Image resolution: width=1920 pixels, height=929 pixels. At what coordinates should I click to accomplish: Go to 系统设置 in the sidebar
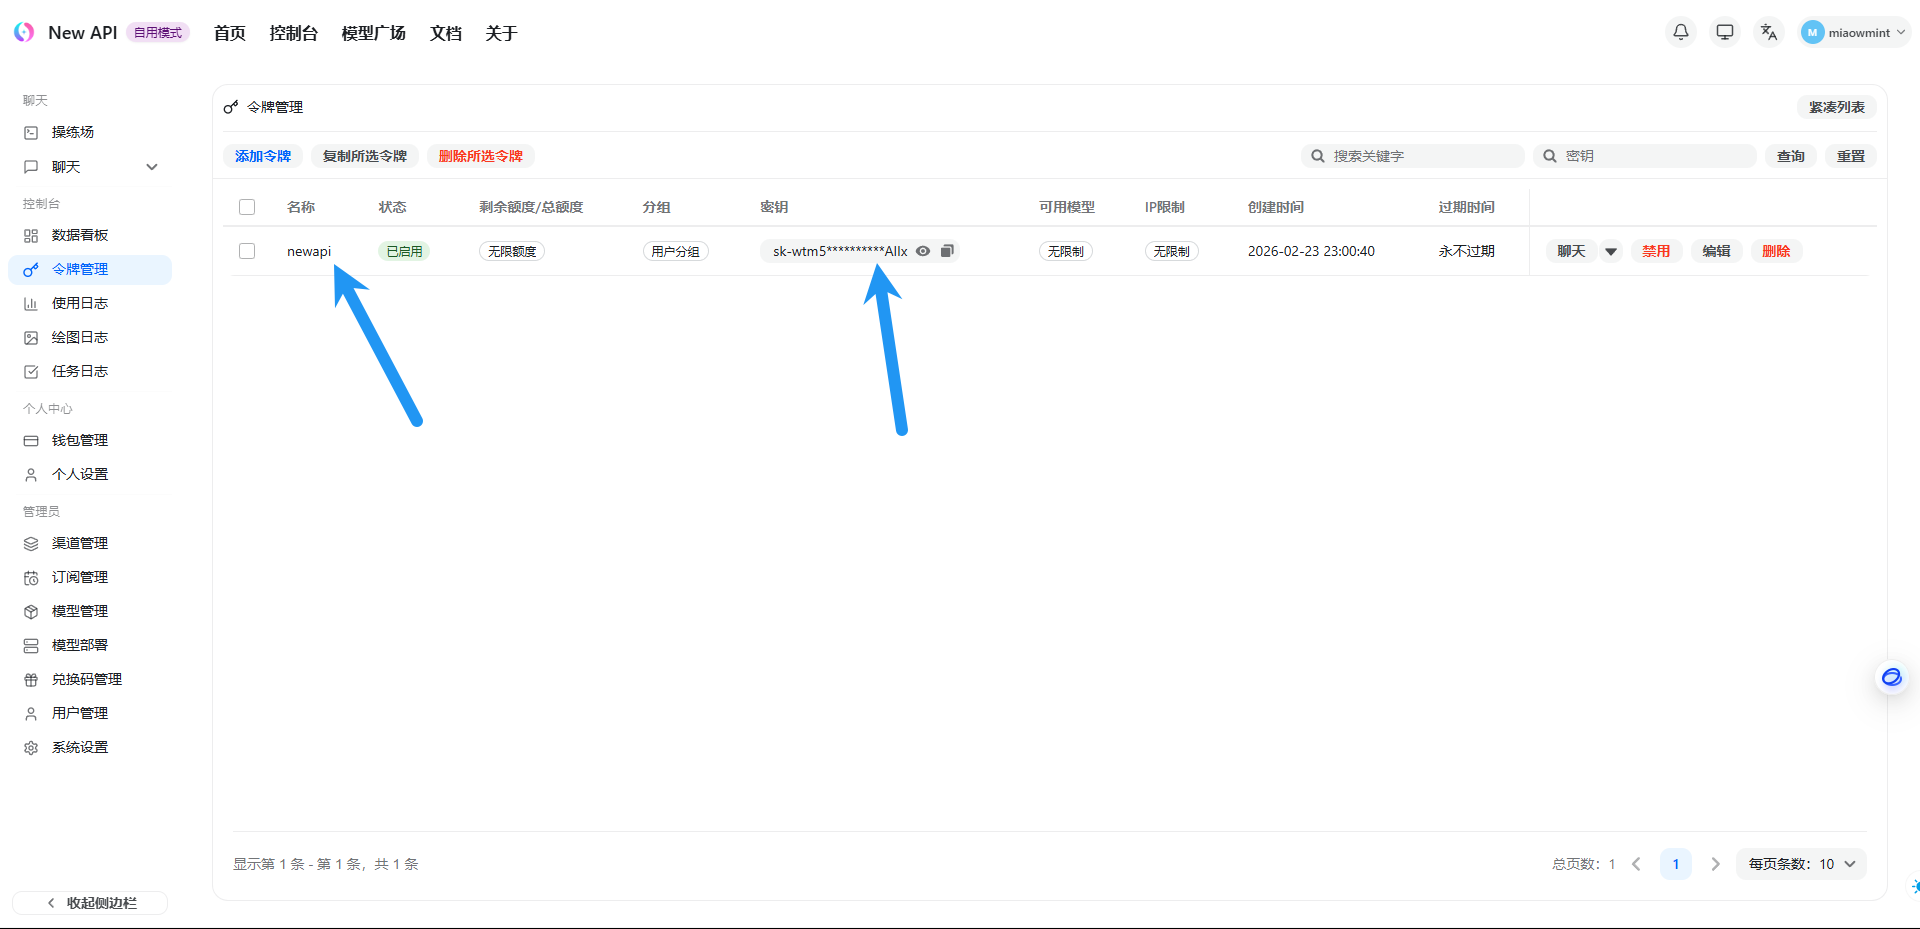pos(80,747)
